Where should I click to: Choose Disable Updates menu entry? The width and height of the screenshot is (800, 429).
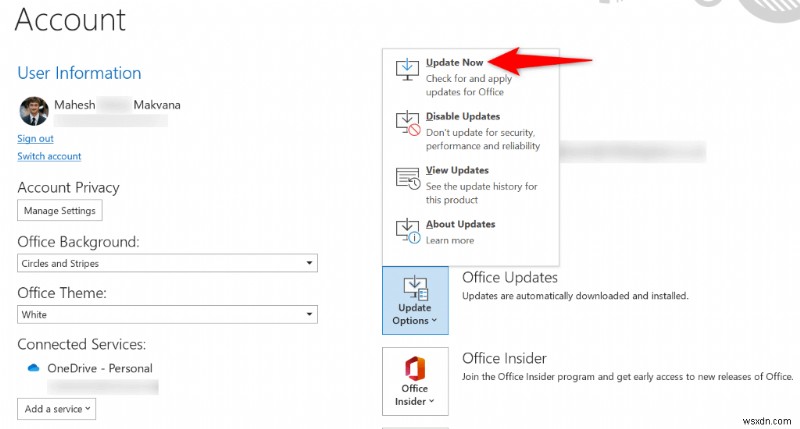[x=470, y=131]
